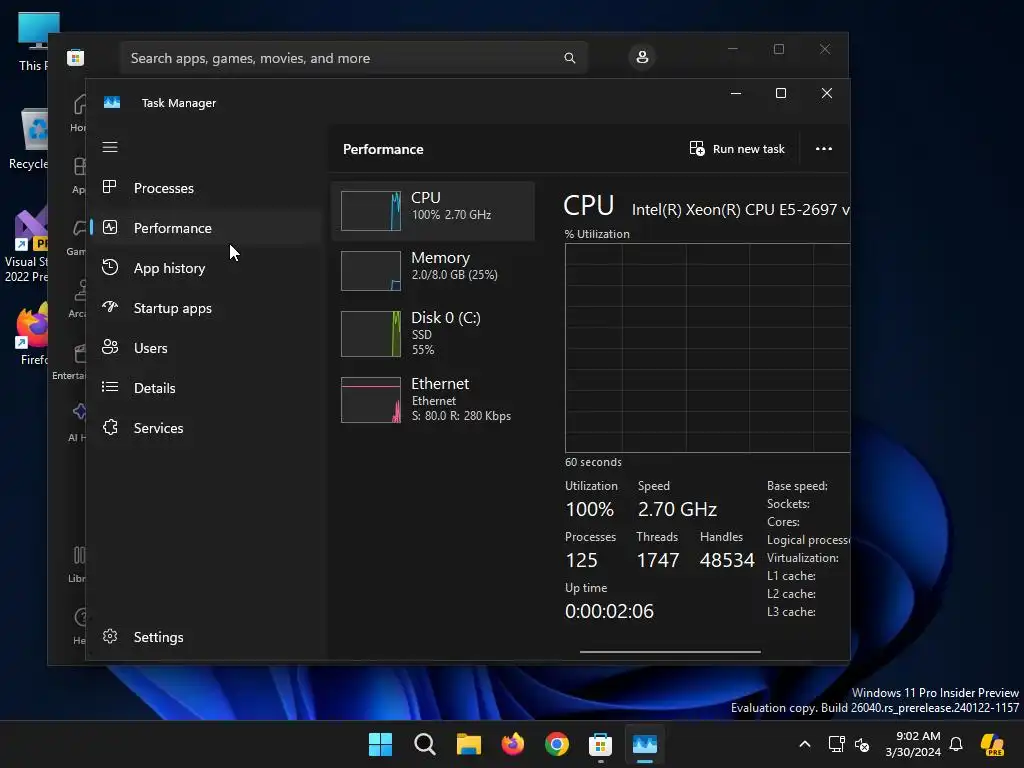Screen dimensions: 1024x768
Task: Open File Explorer from the taskbar
Action: (468, 744)
